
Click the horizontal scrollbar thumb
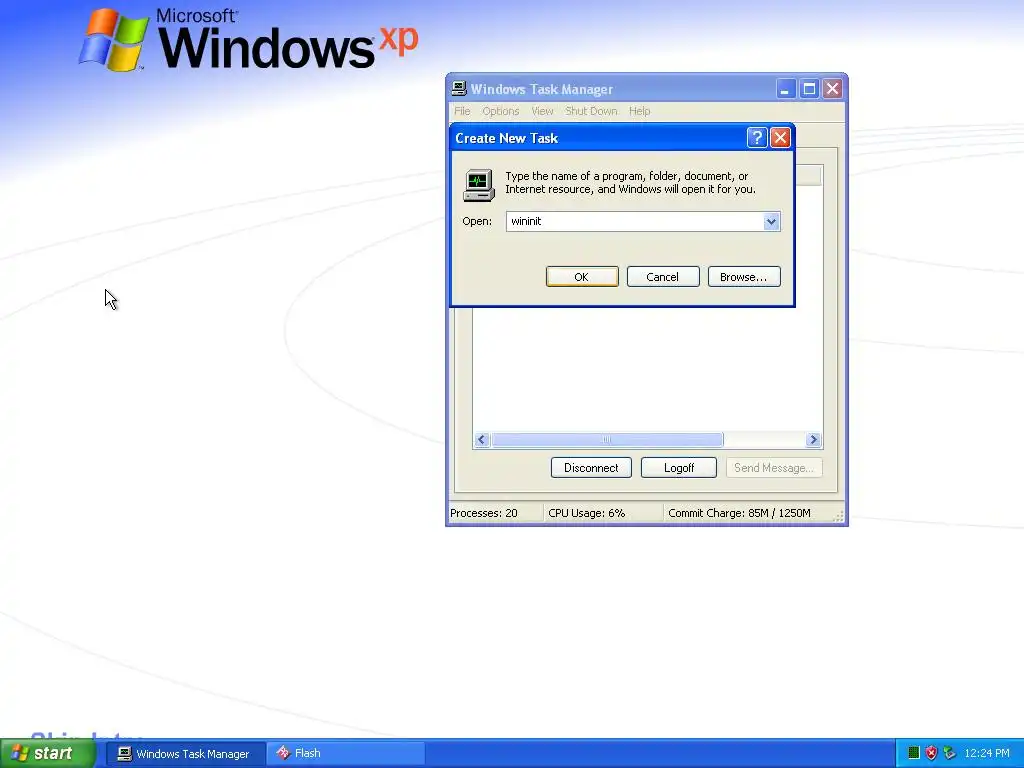tap(607, 440)
